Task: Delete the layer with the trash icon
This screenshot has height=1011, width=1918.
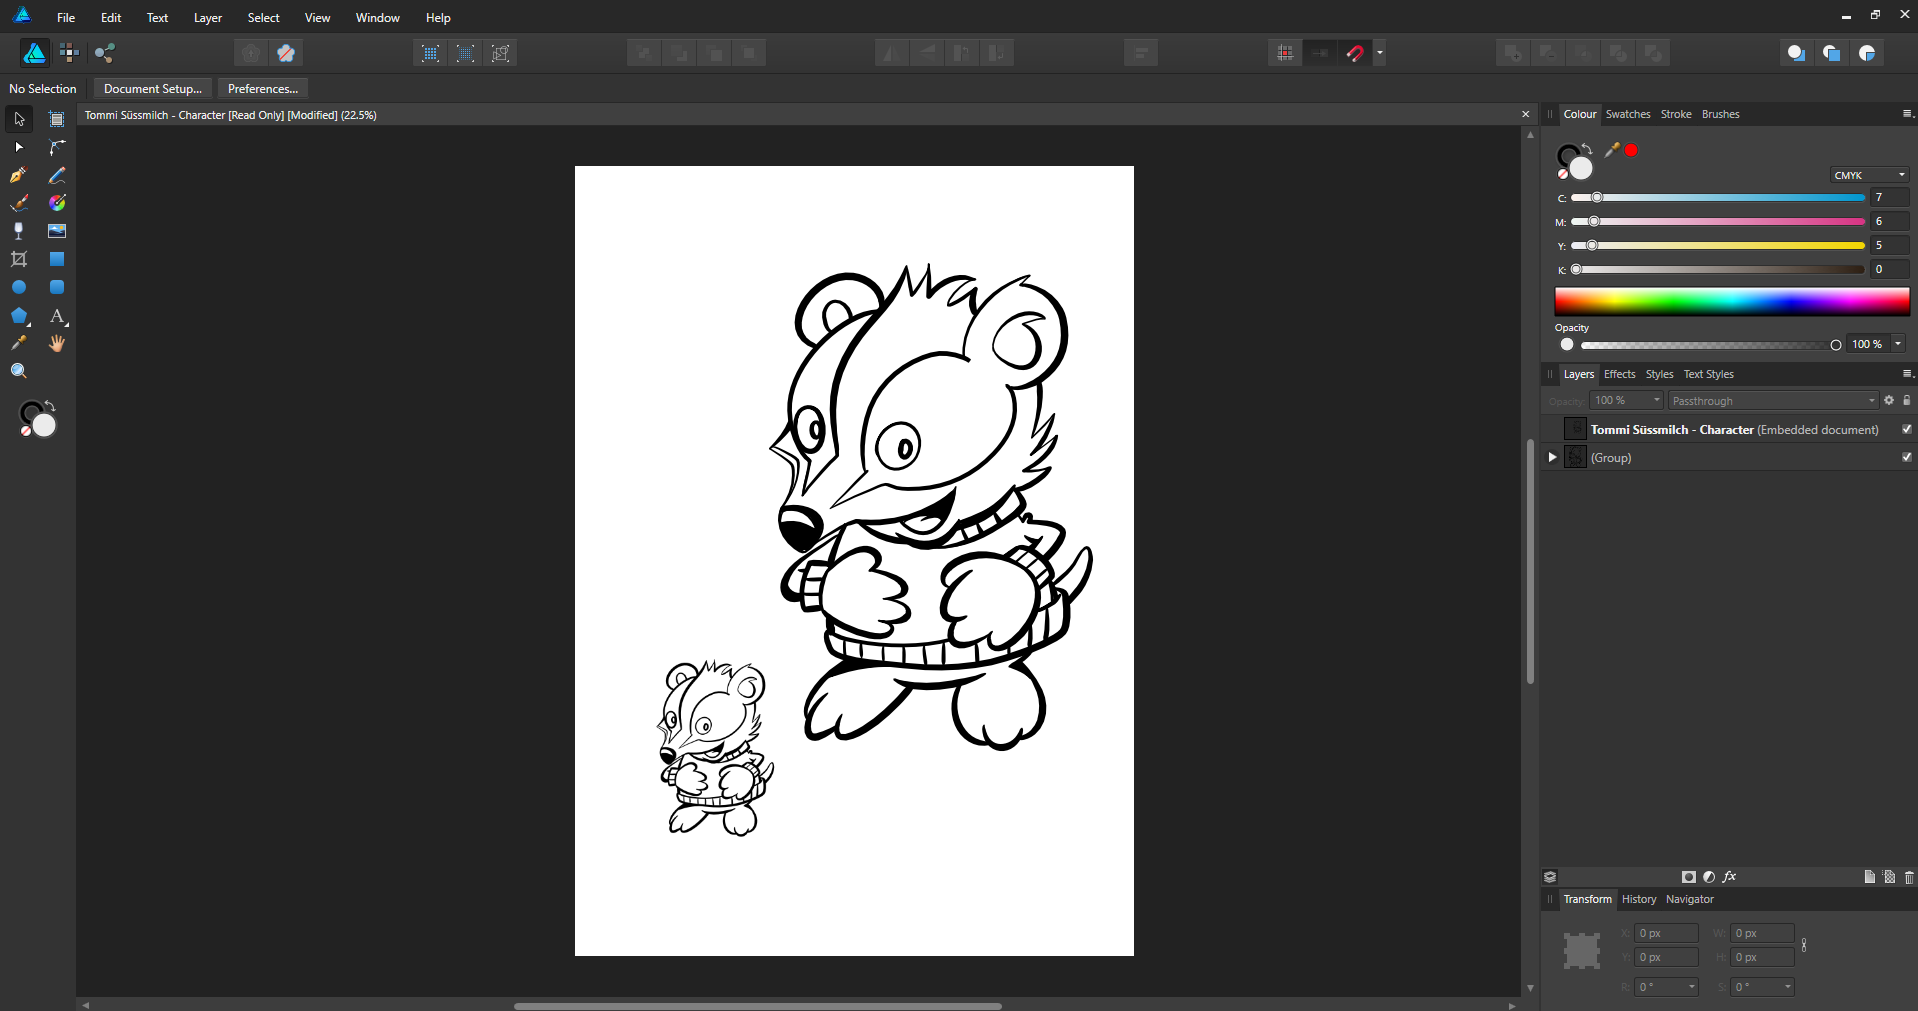Action: coord(1909,877)
